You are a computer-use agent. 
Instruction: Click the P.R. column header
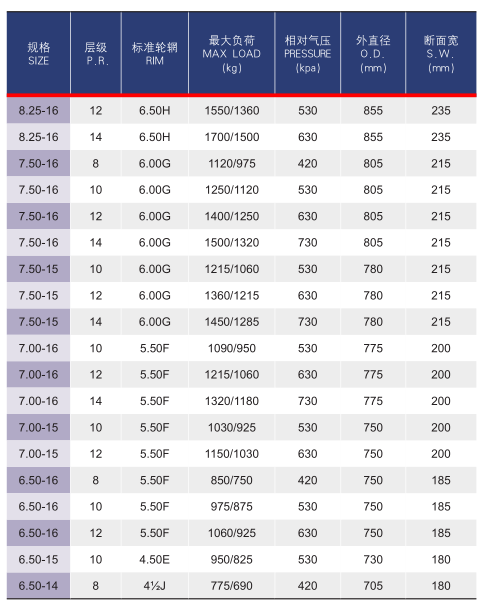click(96, 53)
